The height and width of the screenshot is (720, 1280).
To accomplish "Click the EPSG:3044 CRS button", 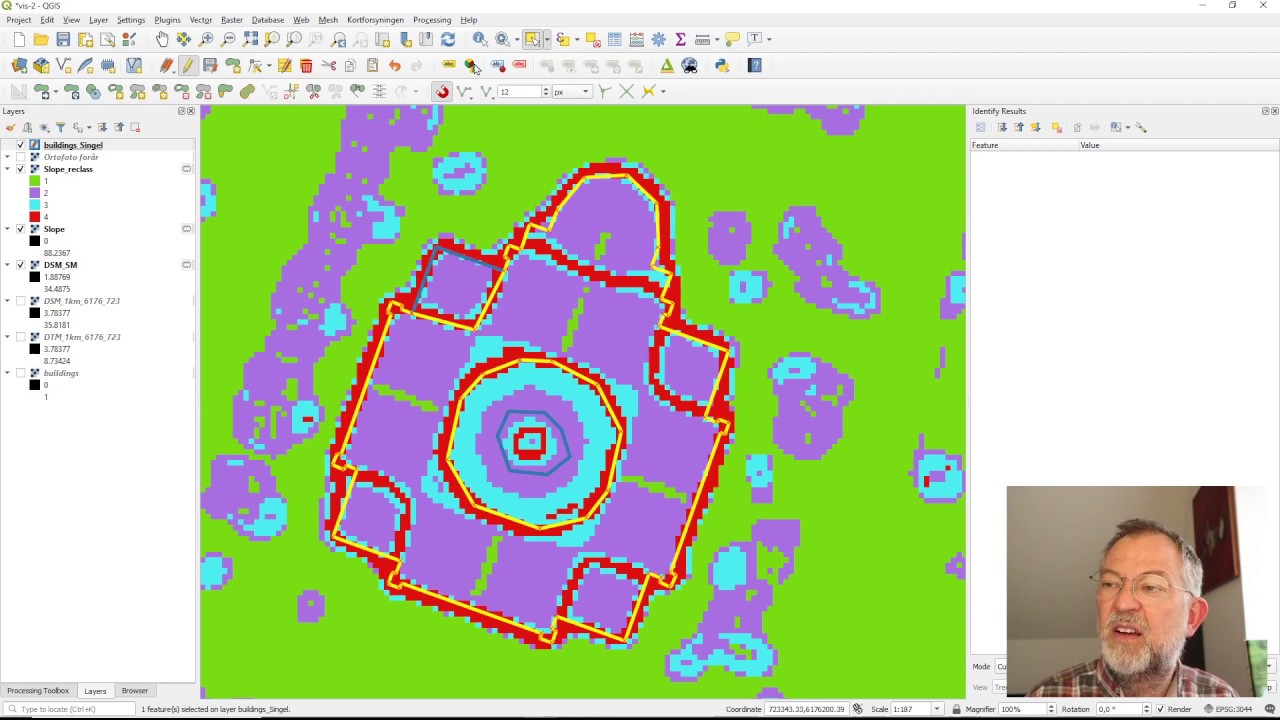I will pyautogui.click(x=1229, y=709).
